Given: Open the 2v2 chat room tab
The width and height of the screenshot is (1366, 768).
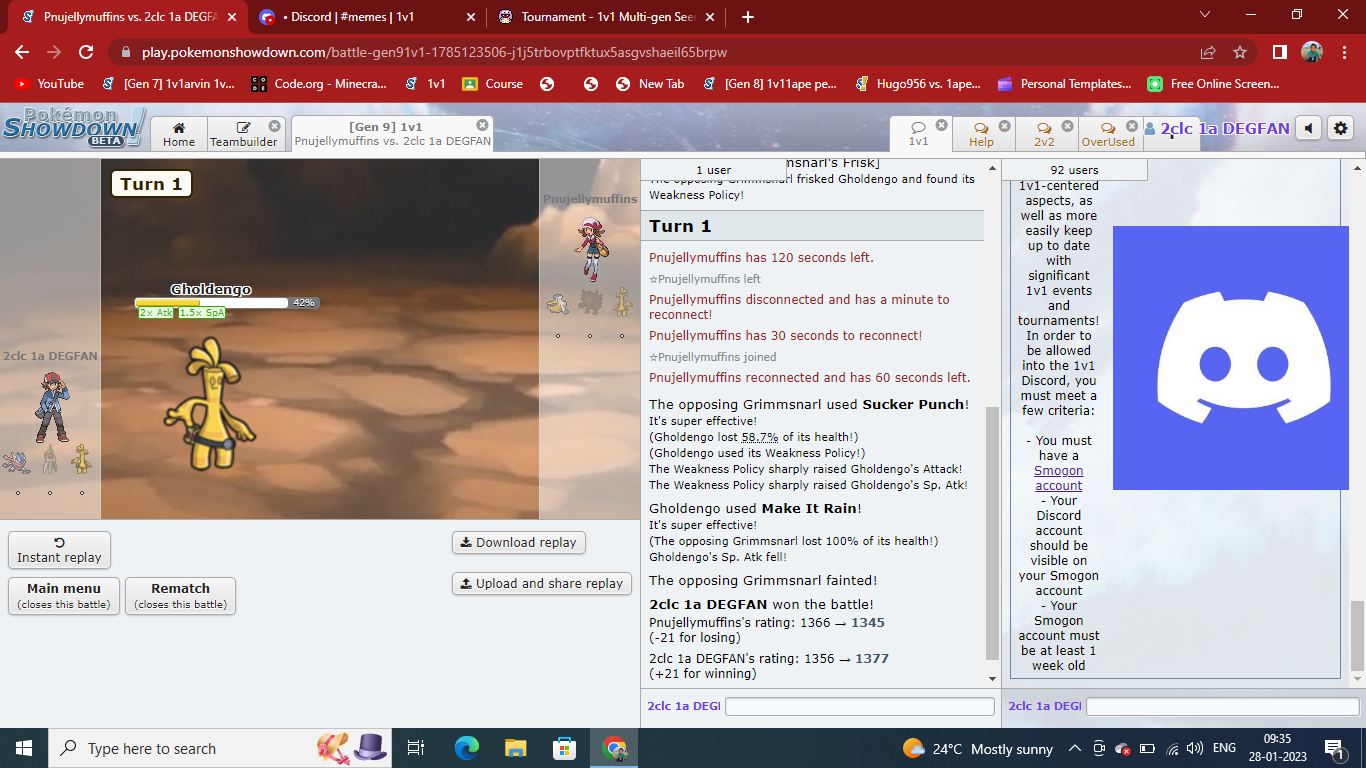Looking at the screenshot, I should (1045, 134).
